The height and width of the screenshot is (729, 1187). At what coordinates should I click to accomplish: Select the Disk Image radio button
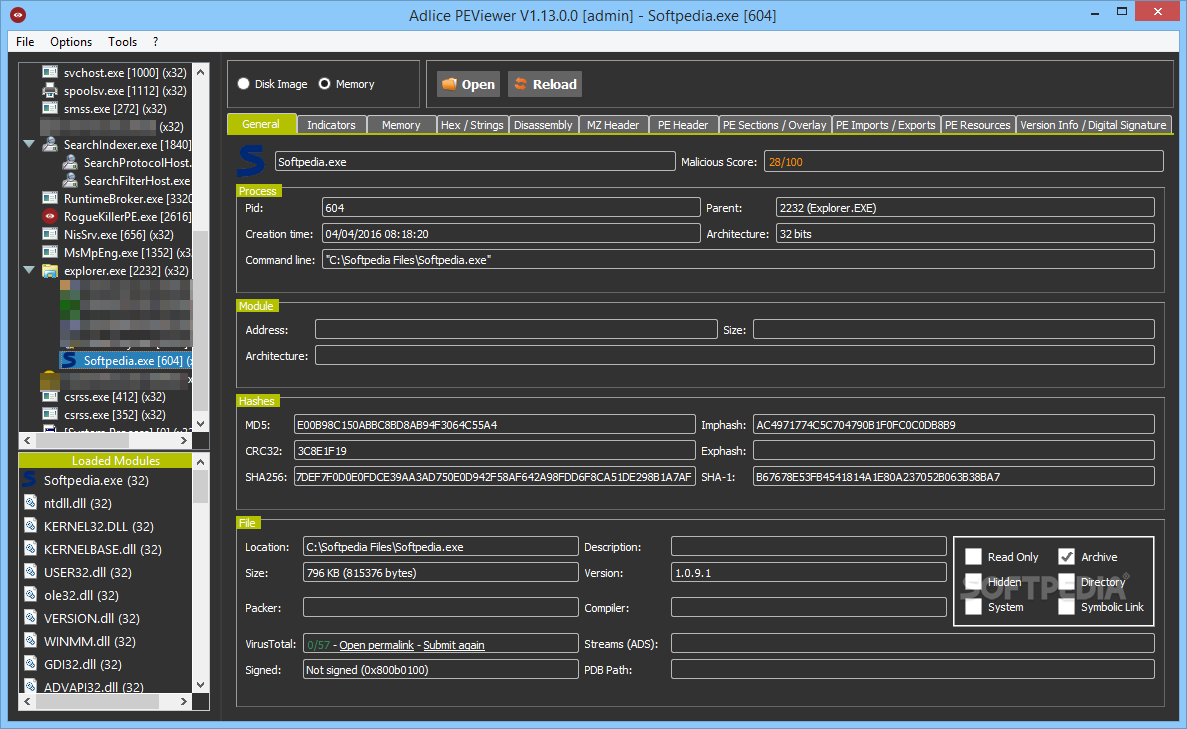click(x=244, y=84)
